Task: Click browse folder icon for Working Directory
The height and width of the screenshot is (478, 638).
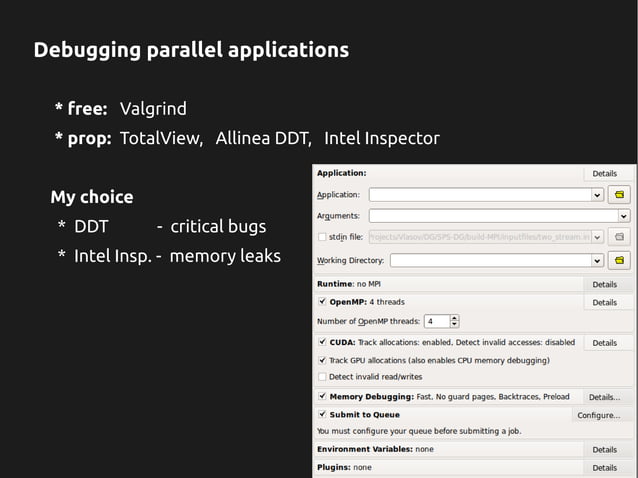Action: [620, 260]
